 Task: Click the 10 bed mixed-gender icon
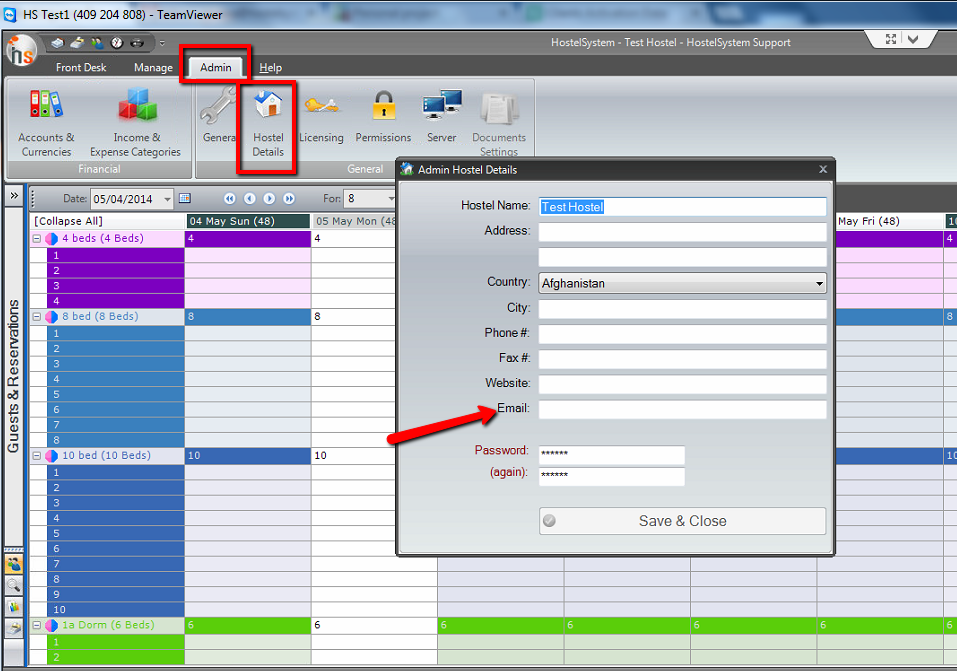52,456
